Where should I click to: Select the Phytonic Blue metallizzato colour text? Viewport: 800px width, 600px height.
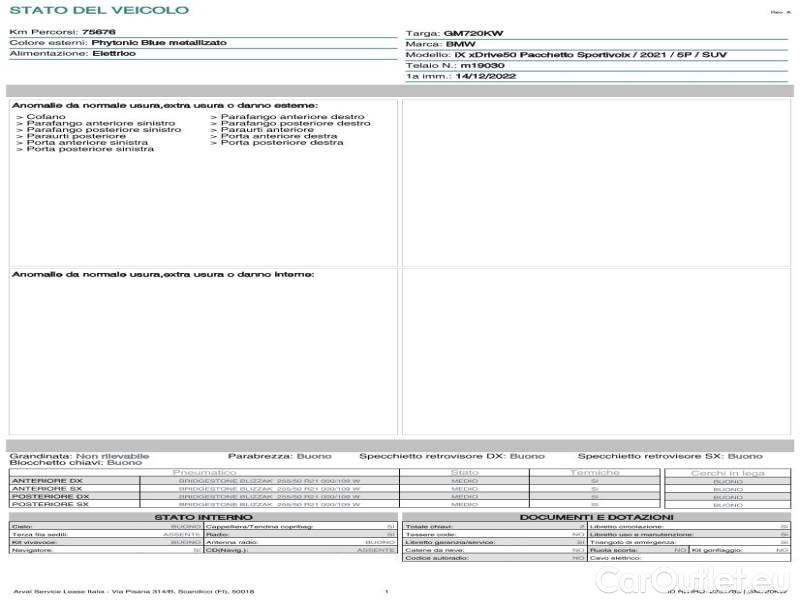click(x=159, y=43)
